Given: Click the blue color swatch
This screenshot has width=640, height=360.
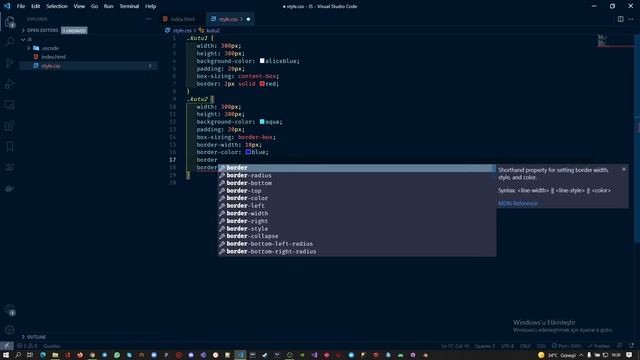Looking at the screenshot, I should (x=248, y=152).
